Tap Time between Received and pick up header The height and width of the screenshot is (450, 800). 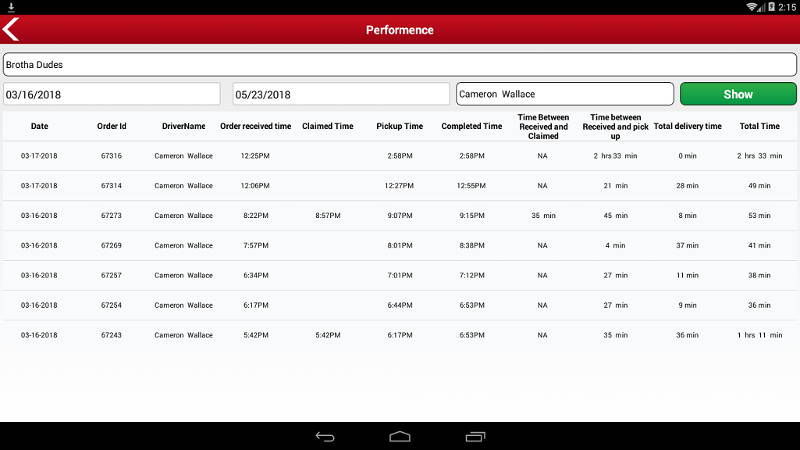pyautogui.click(x=615, y=127)
